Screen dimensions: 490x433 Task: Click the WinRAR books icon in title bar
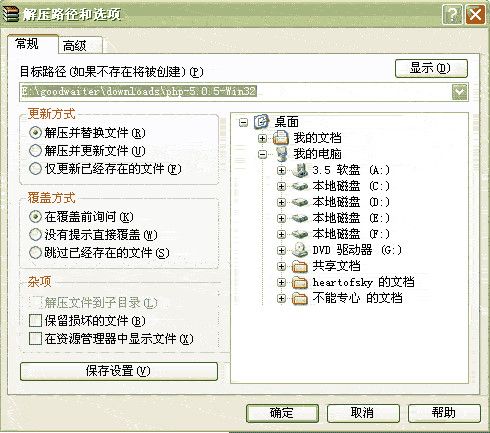pos(10,14)
